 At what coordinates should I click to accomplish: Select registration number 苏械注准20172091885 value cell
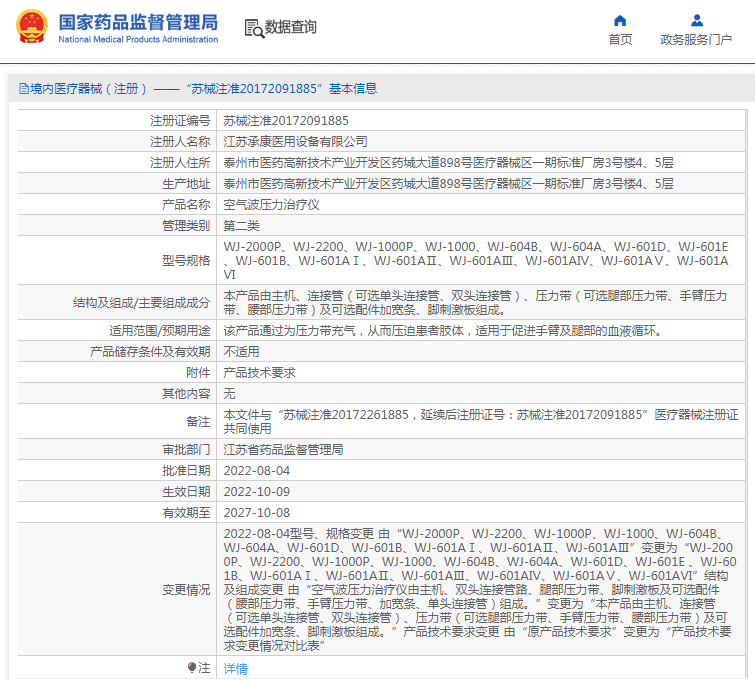[286, 120]
